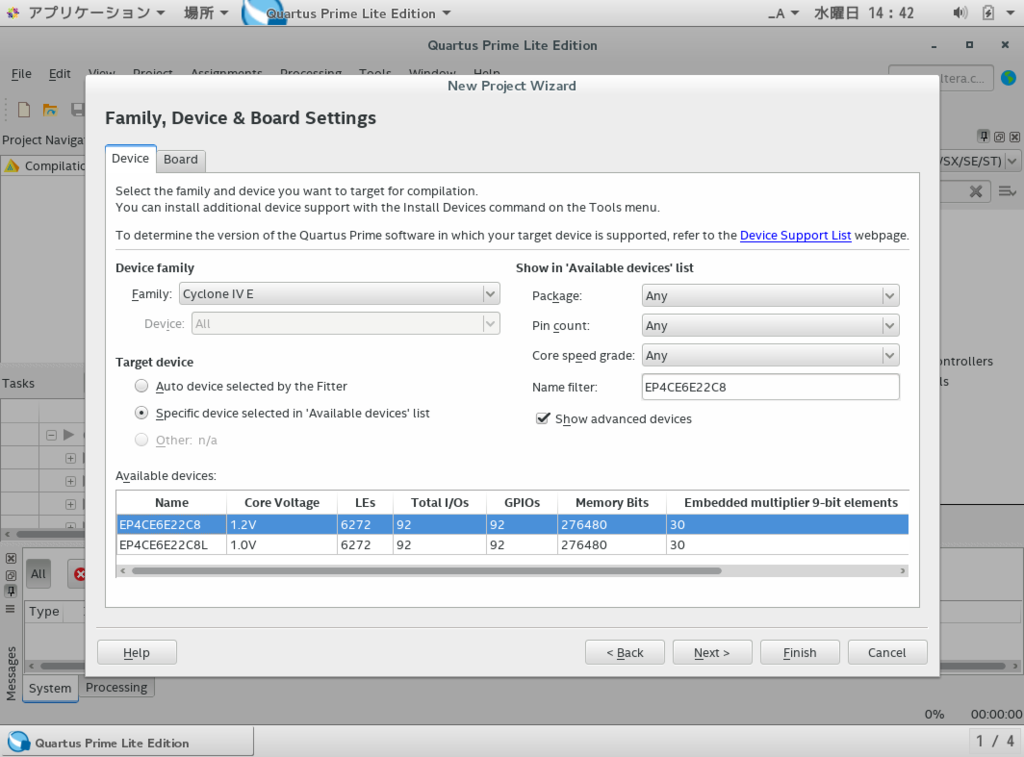
Task: Open the File menu
Action: coord(22,74)
